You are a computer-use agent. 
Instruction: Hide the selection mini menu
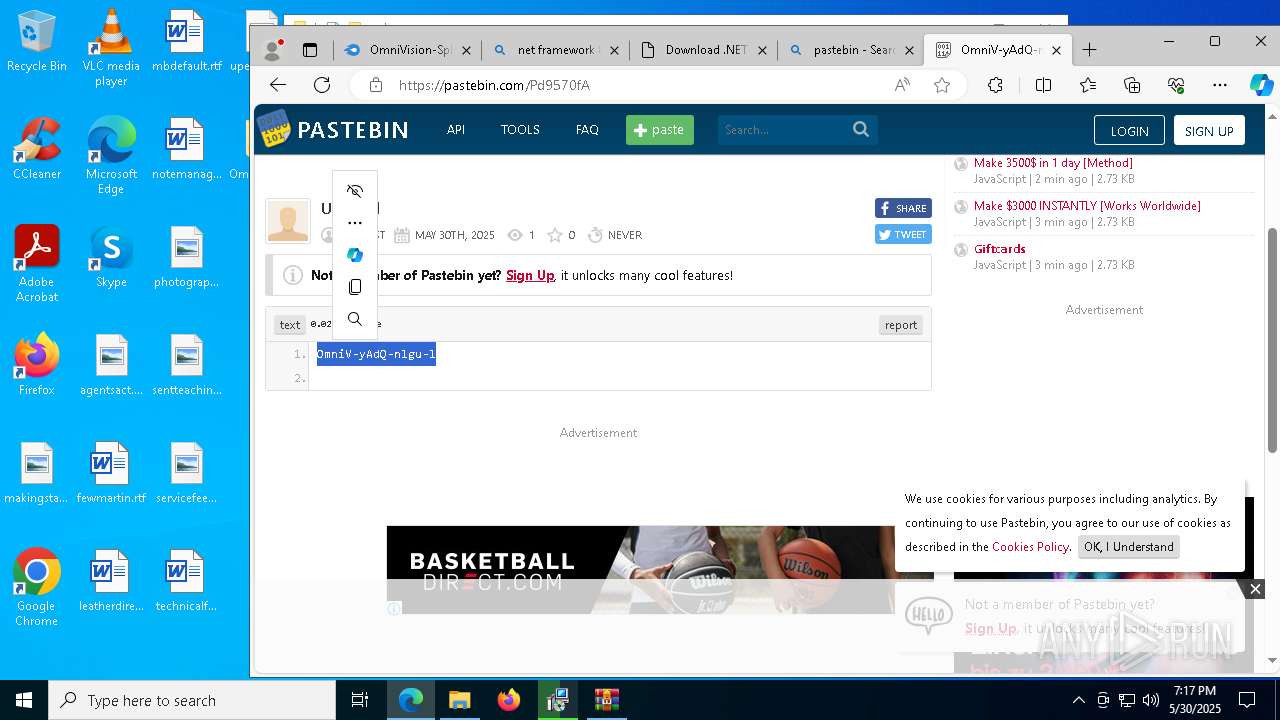(354, 191)
